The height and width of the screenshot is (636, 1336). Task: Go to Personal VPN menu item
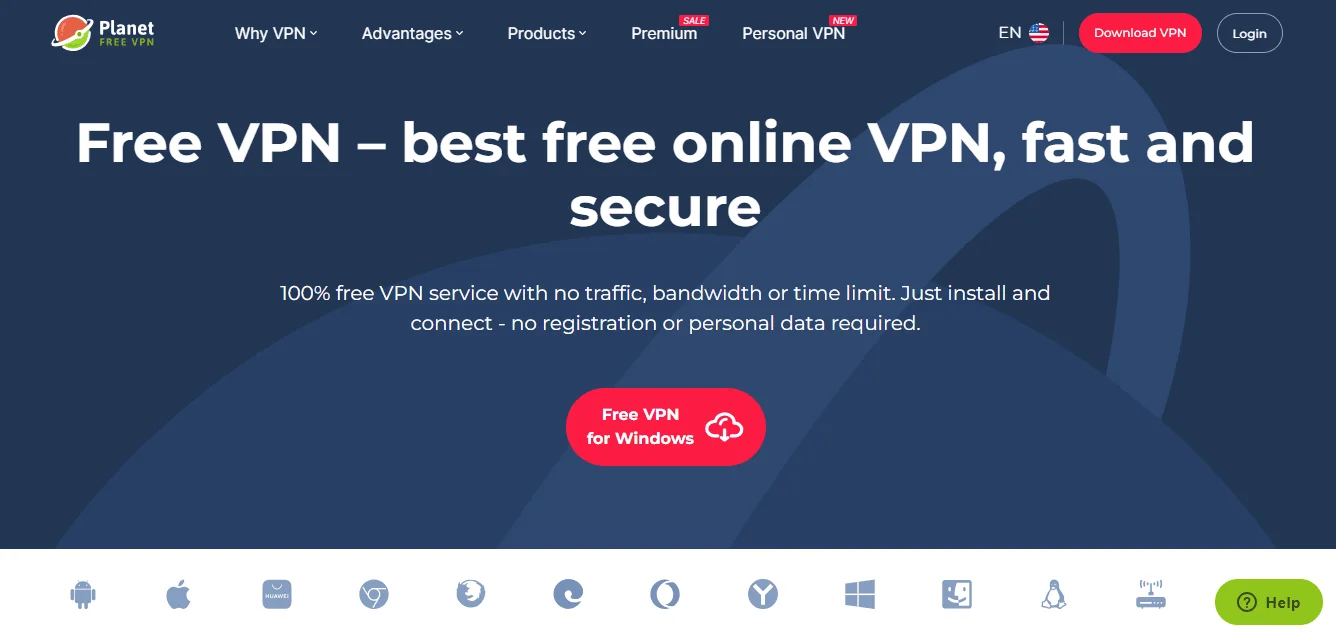click(x=794, y=33)
